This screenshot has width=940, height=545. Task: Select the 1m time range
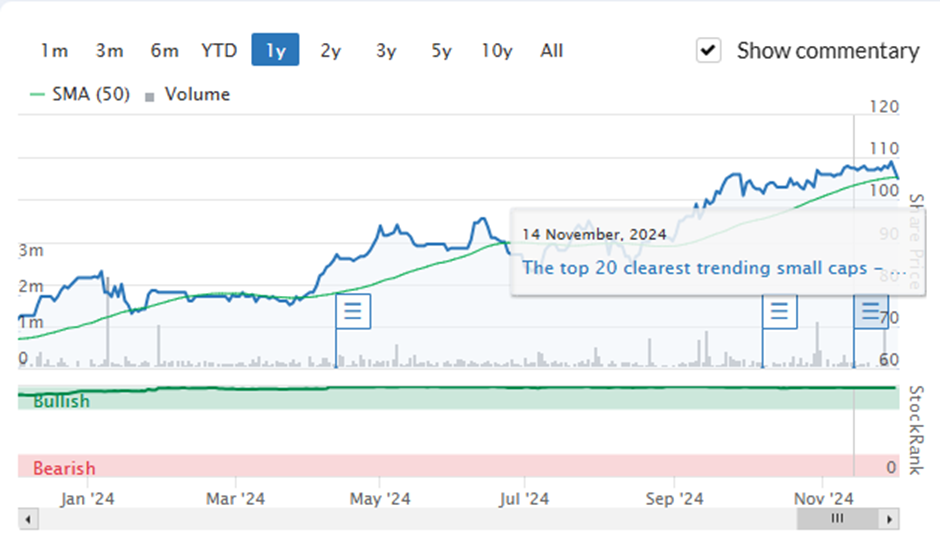click(54, 50)
